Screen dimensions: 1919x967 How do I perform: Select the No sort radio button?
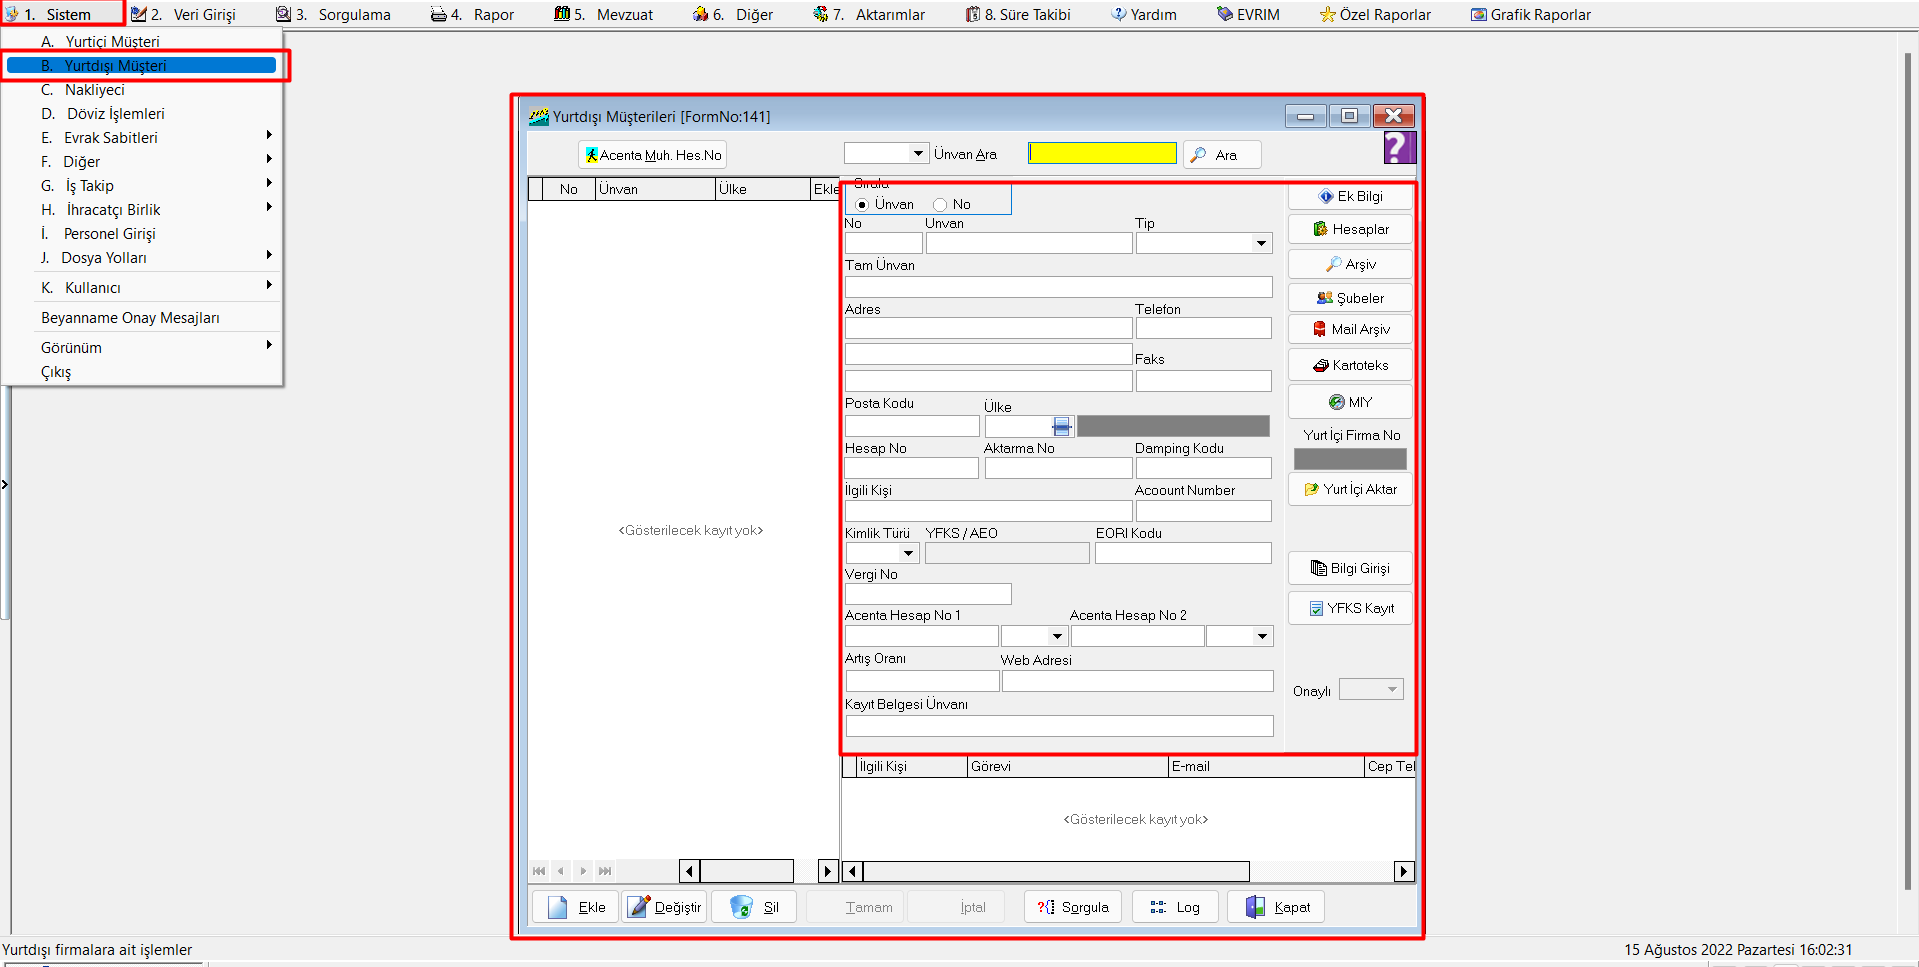(940, 205)
